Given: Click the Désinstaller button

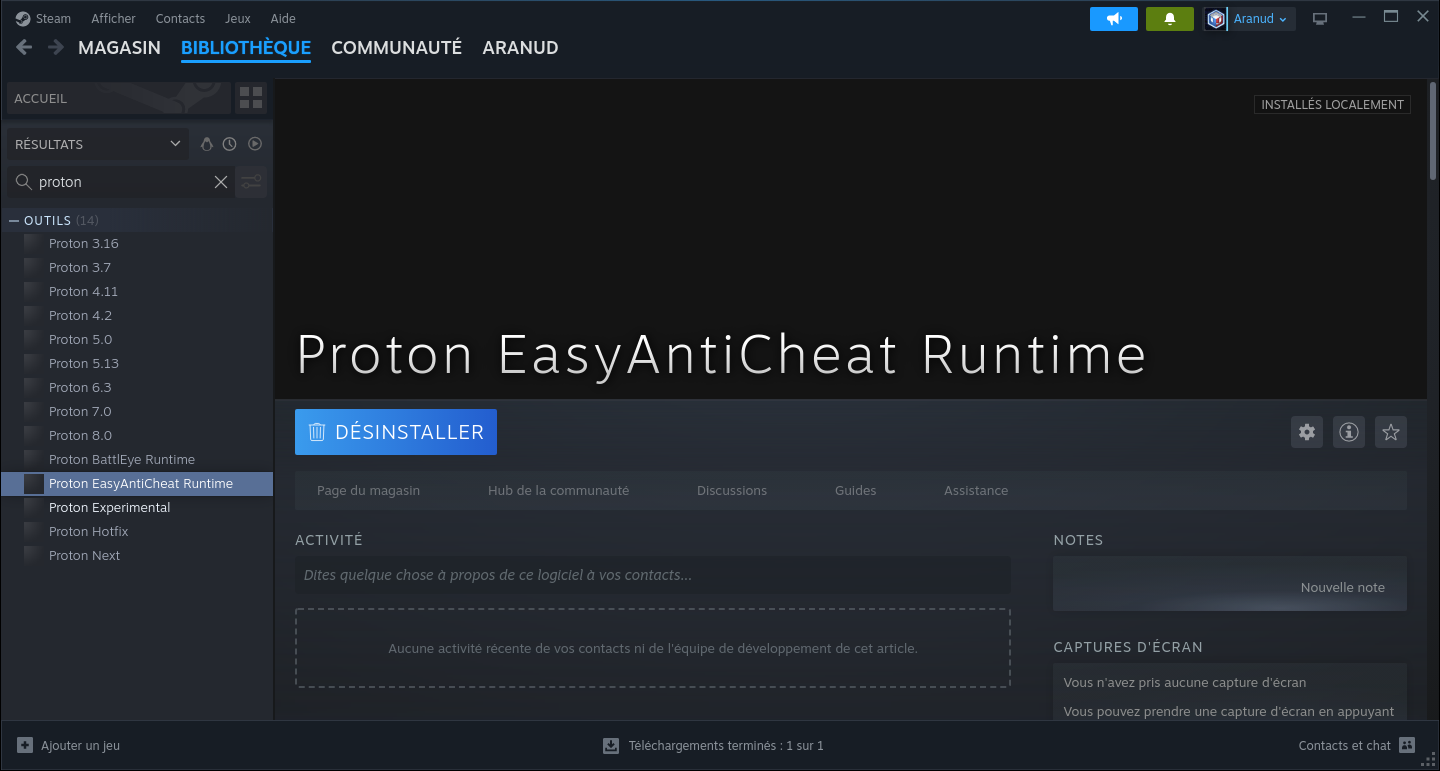Looking at the screenshot, I should [x=396, y=432].
